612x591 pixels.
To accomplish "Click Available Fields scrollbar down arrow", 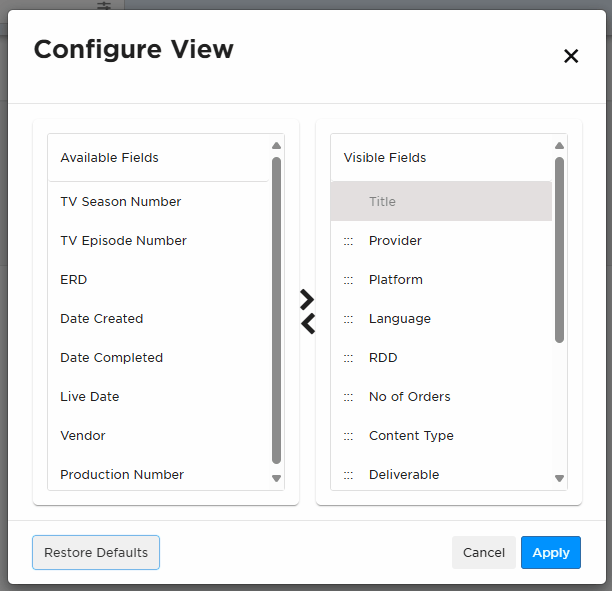I will pyautogui.click(x=276, y=478).
